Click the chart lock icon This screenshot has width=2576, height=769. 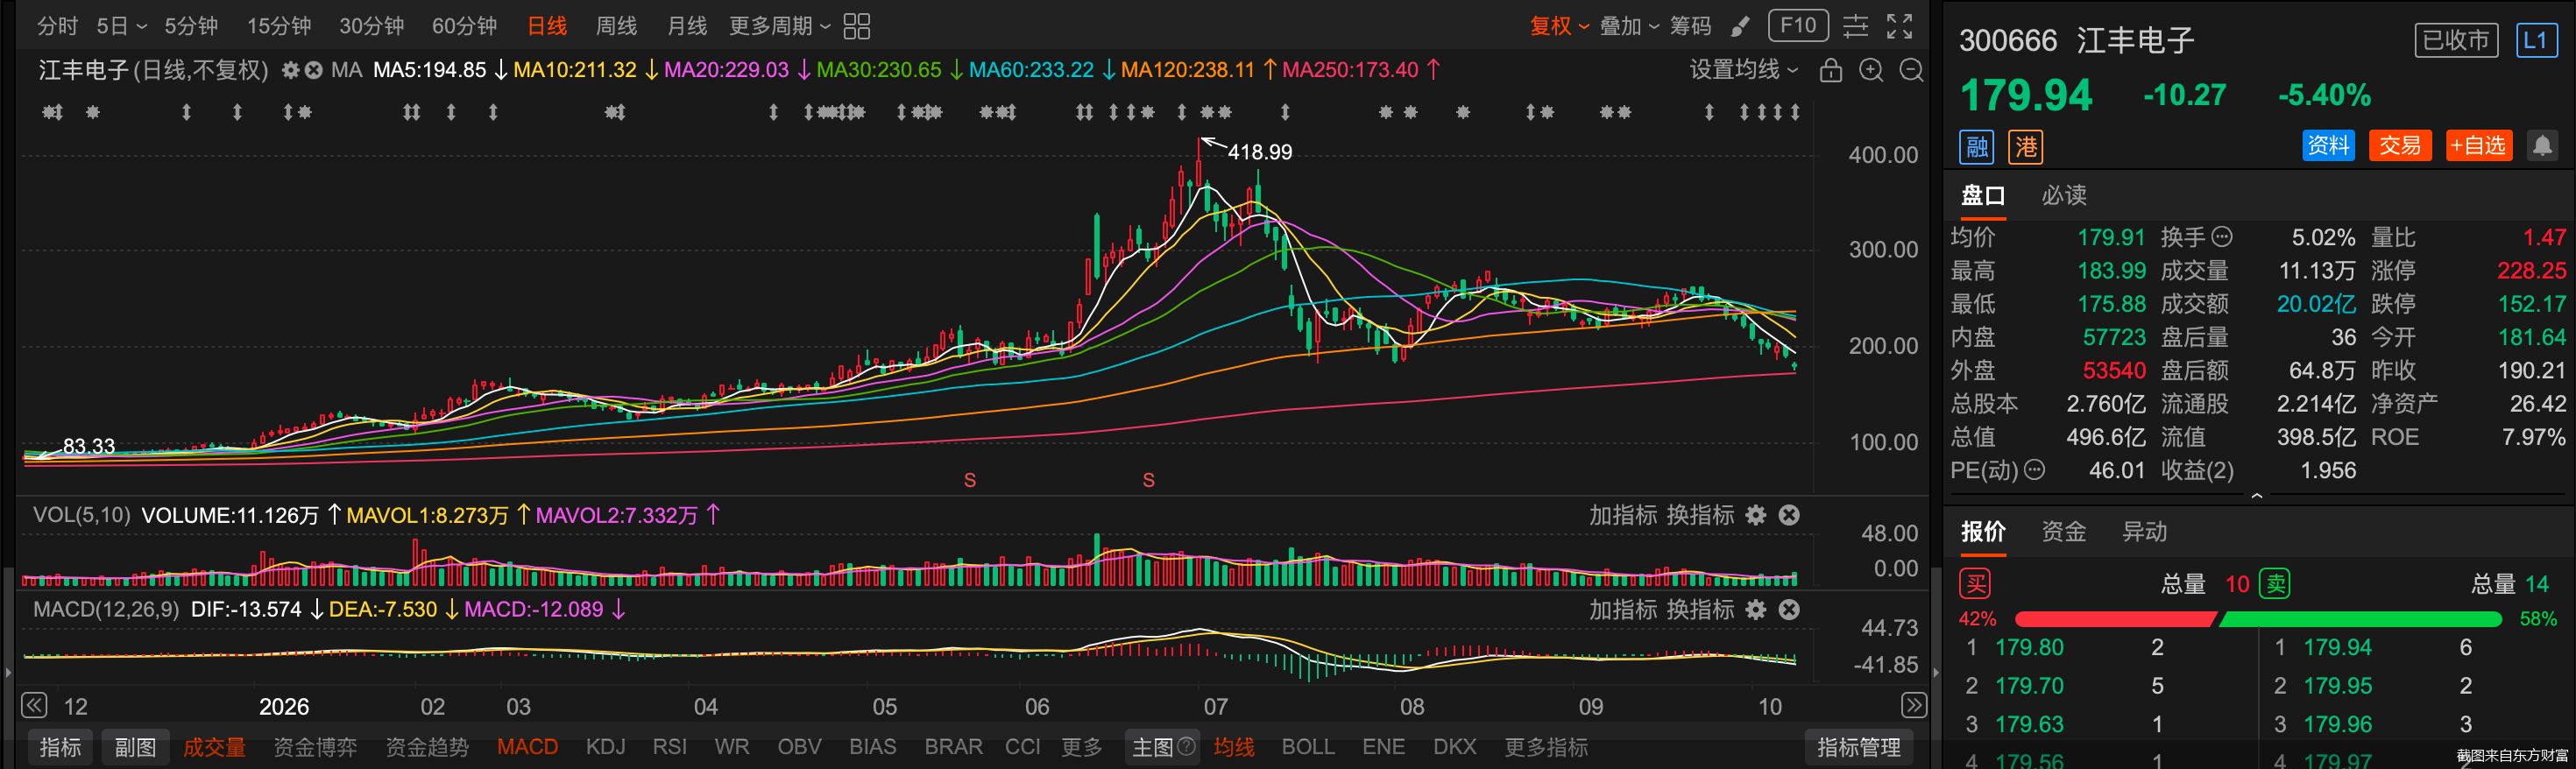pyautogui.click(x=1830, y=70)
